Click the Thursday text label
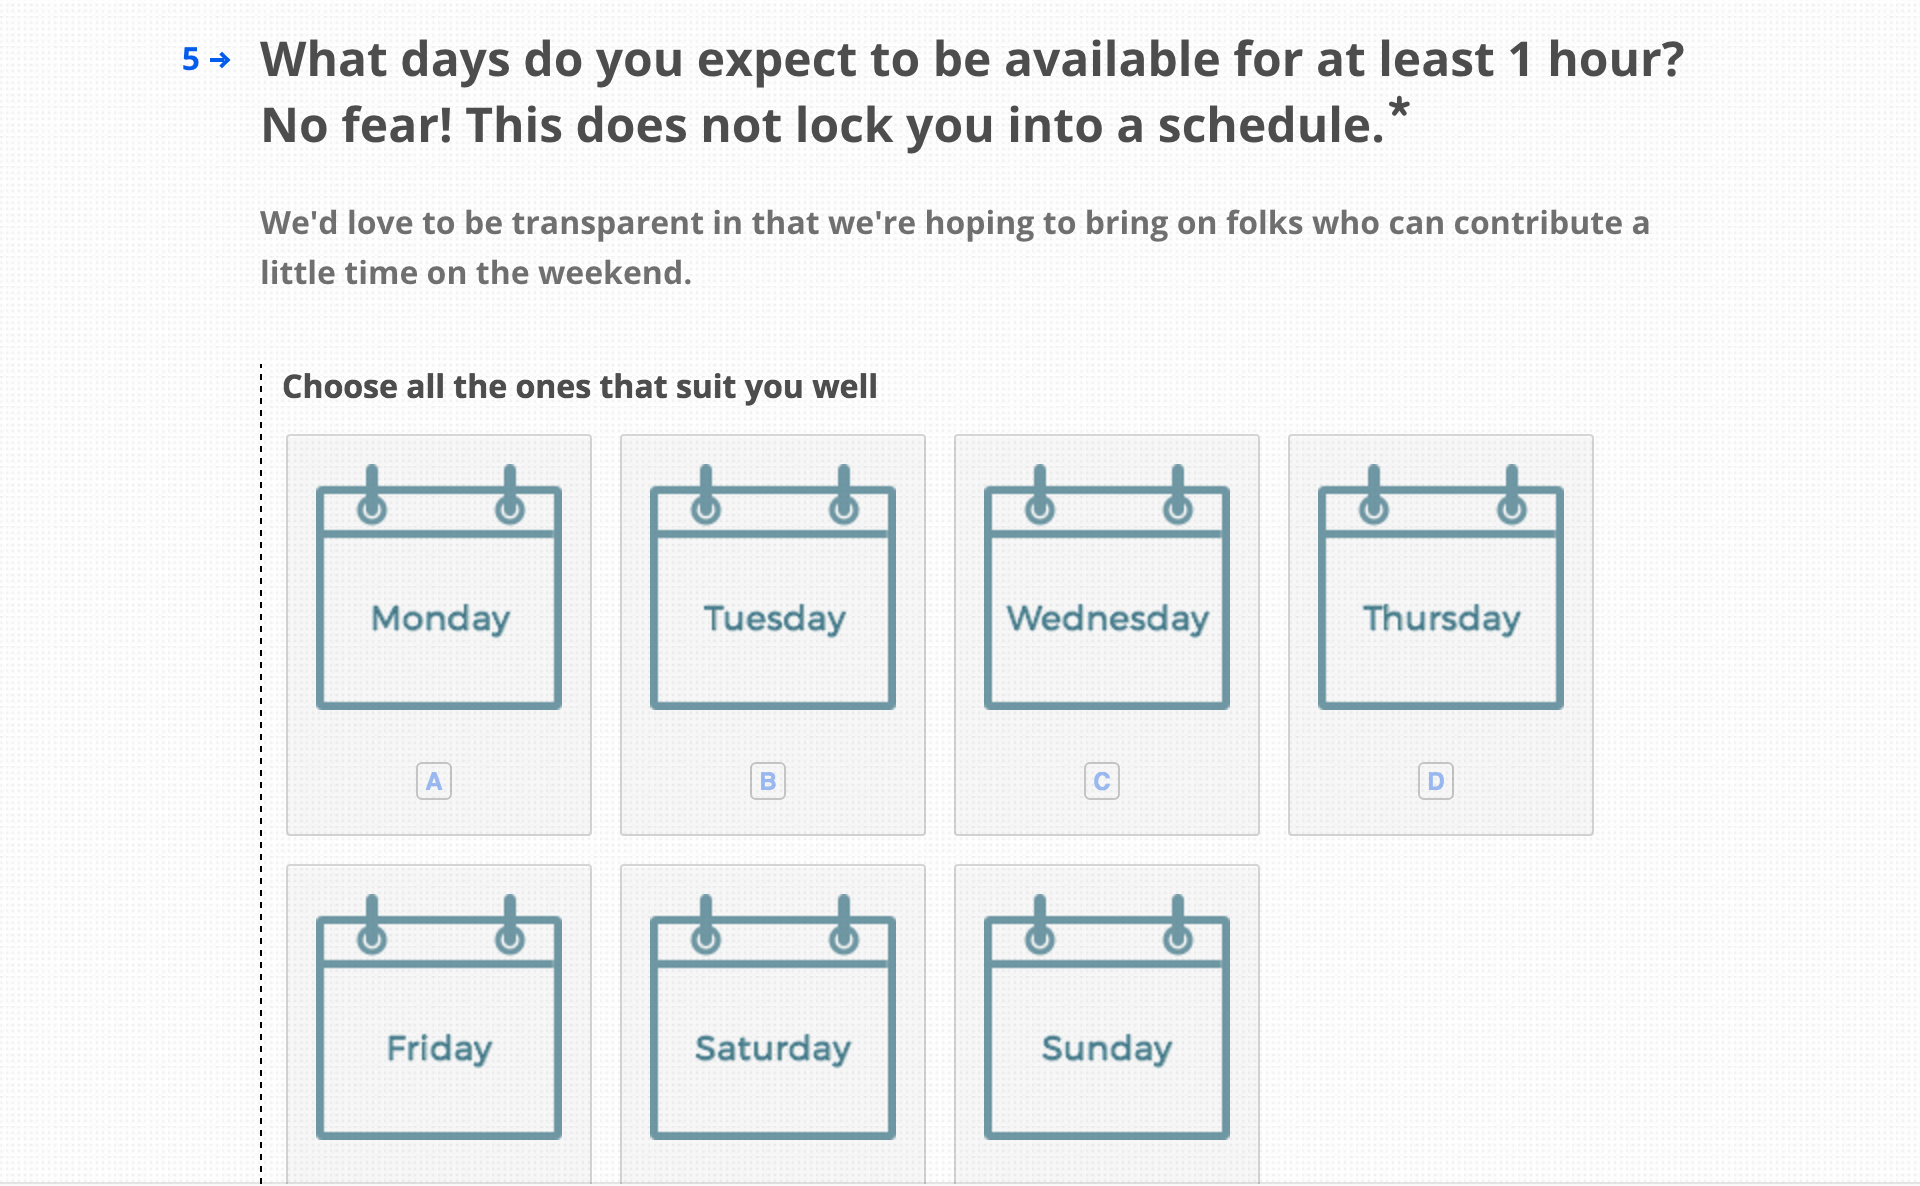The width and height of the screenshot is (1920, 1186). pos(1442,619)
